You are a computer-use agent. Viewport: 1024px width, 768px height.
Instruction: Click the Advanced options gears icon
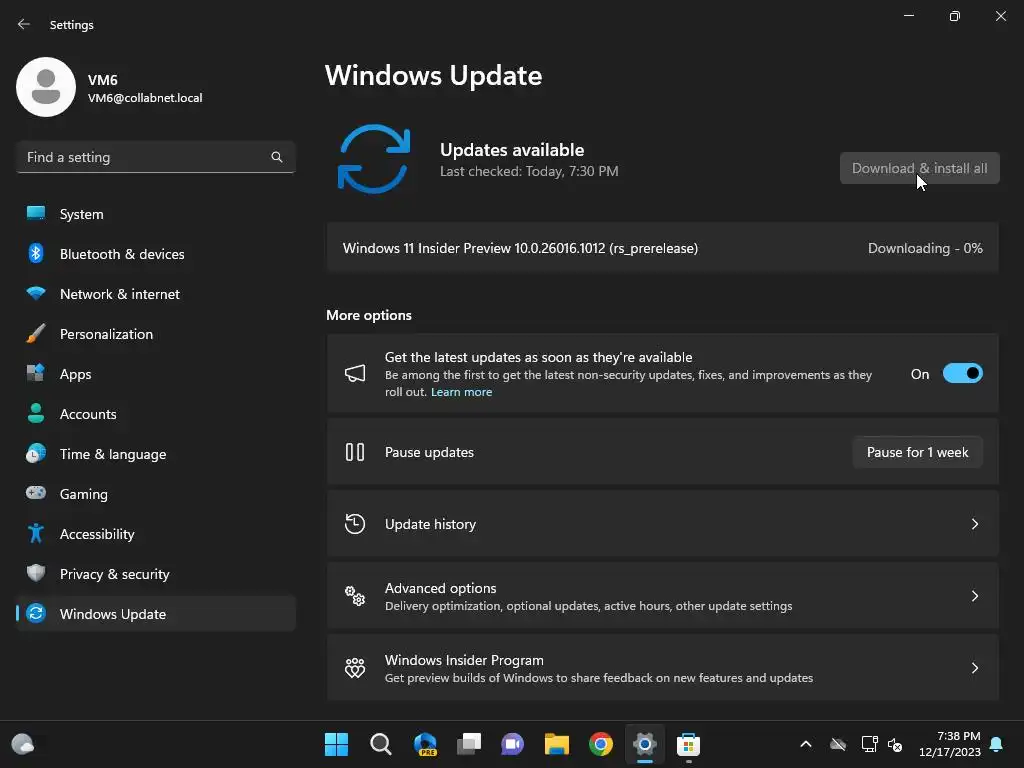coord(355,596)
